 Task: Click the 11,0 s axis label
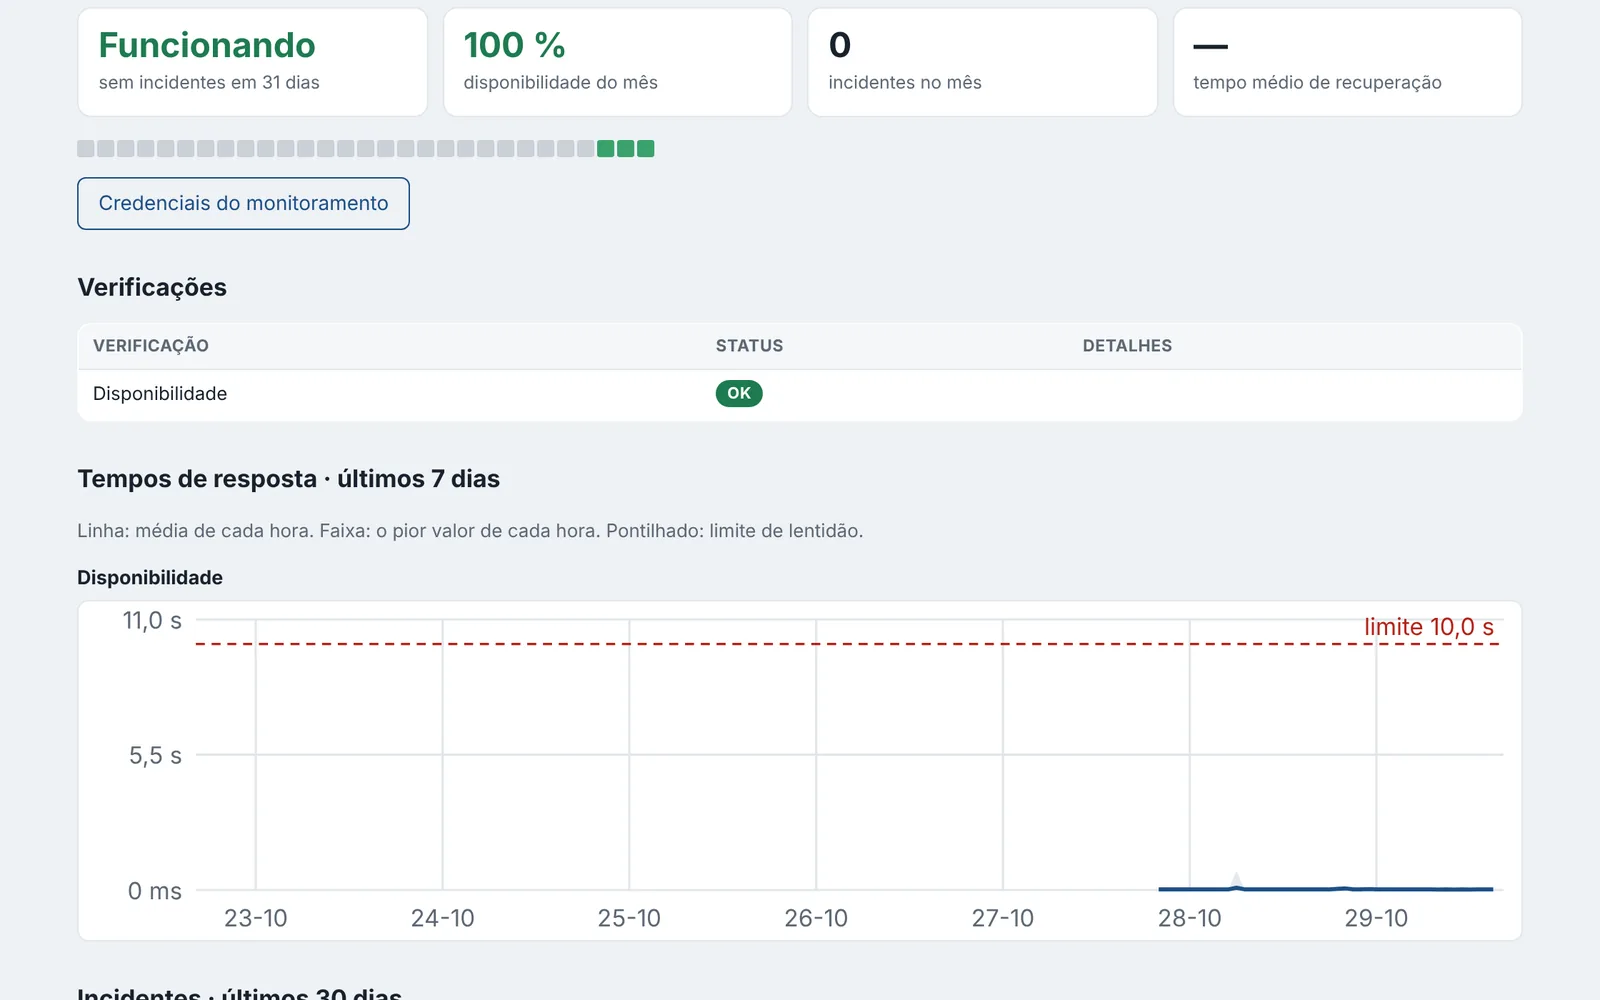(x=152, y=621)
